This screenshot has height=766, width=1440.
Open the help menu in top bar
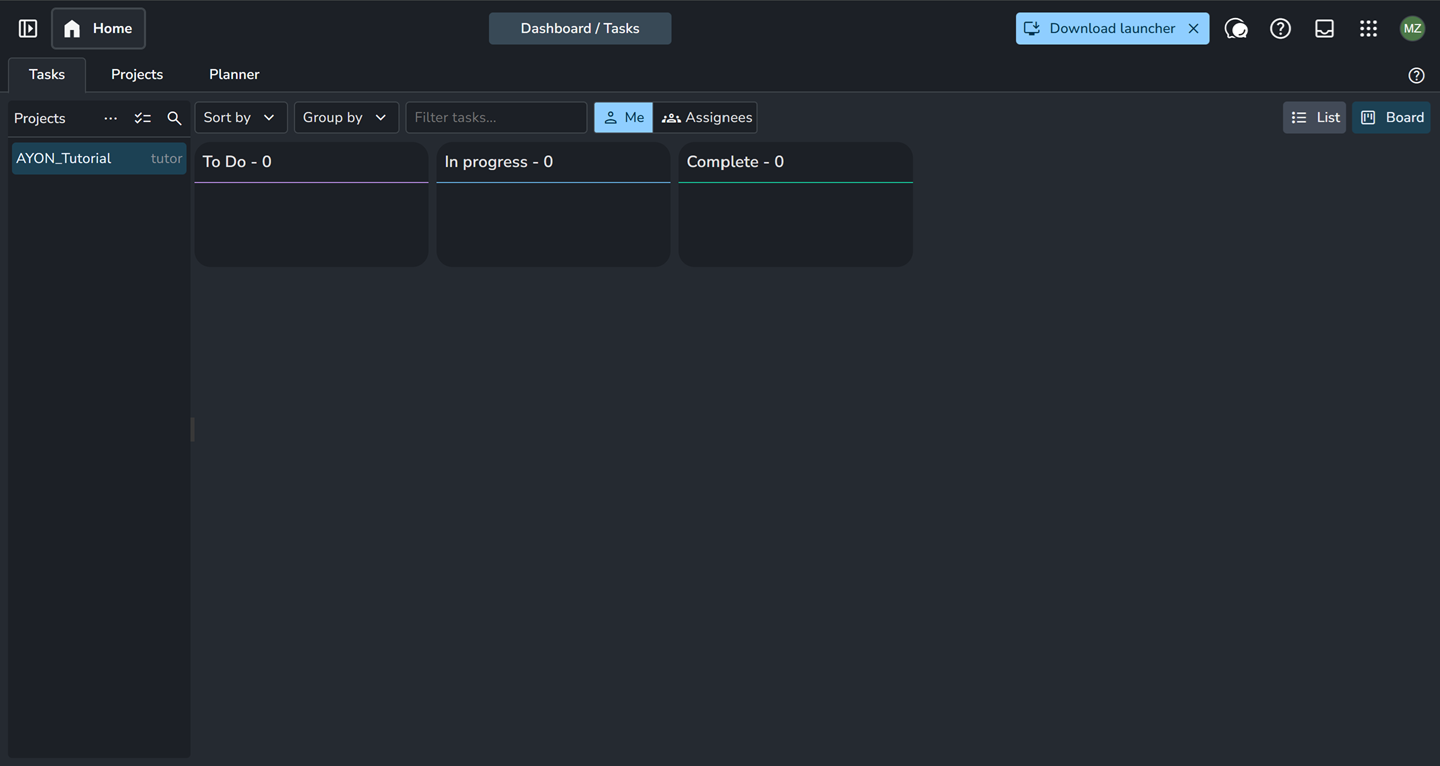point(1280,29)
